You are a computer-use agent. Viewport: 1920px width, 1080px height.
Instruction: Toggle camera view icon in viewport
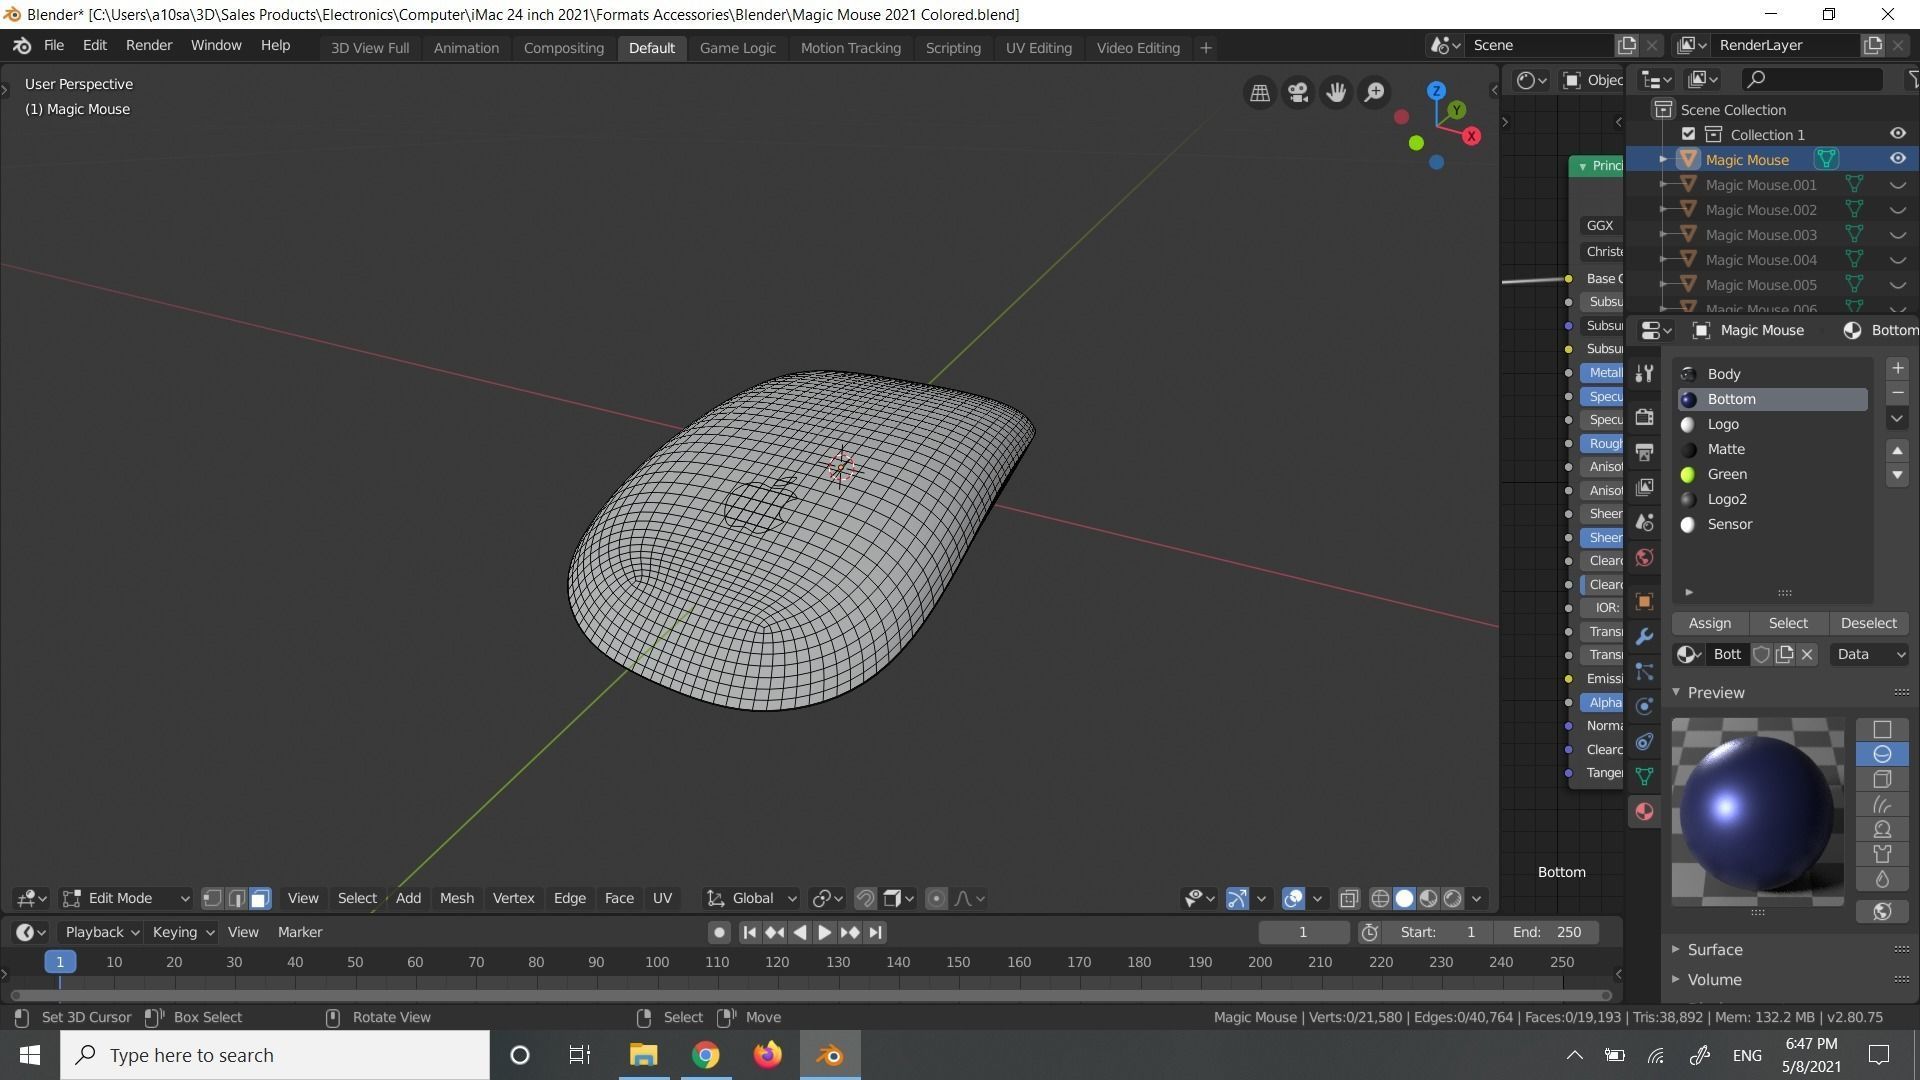(x=1298, y=93)
